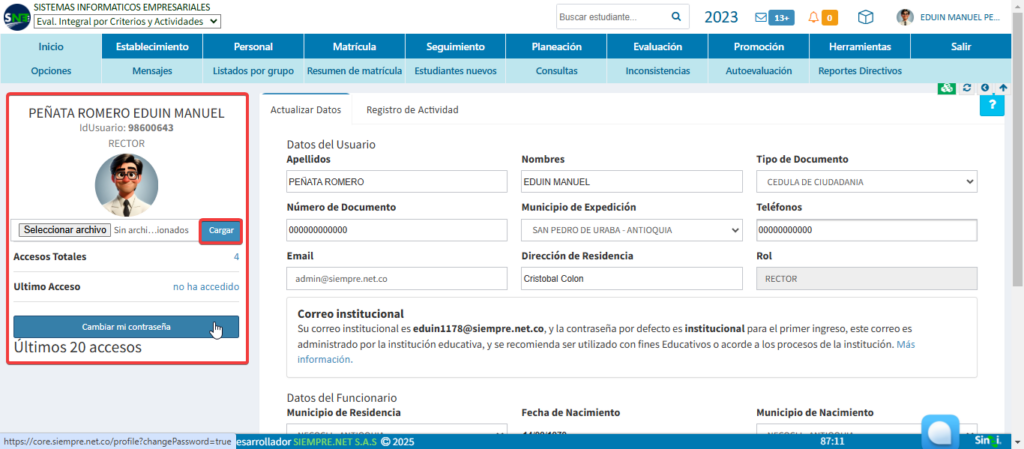Select the Mensajes submenu item
1024x449 pixels.
(152, 70)
